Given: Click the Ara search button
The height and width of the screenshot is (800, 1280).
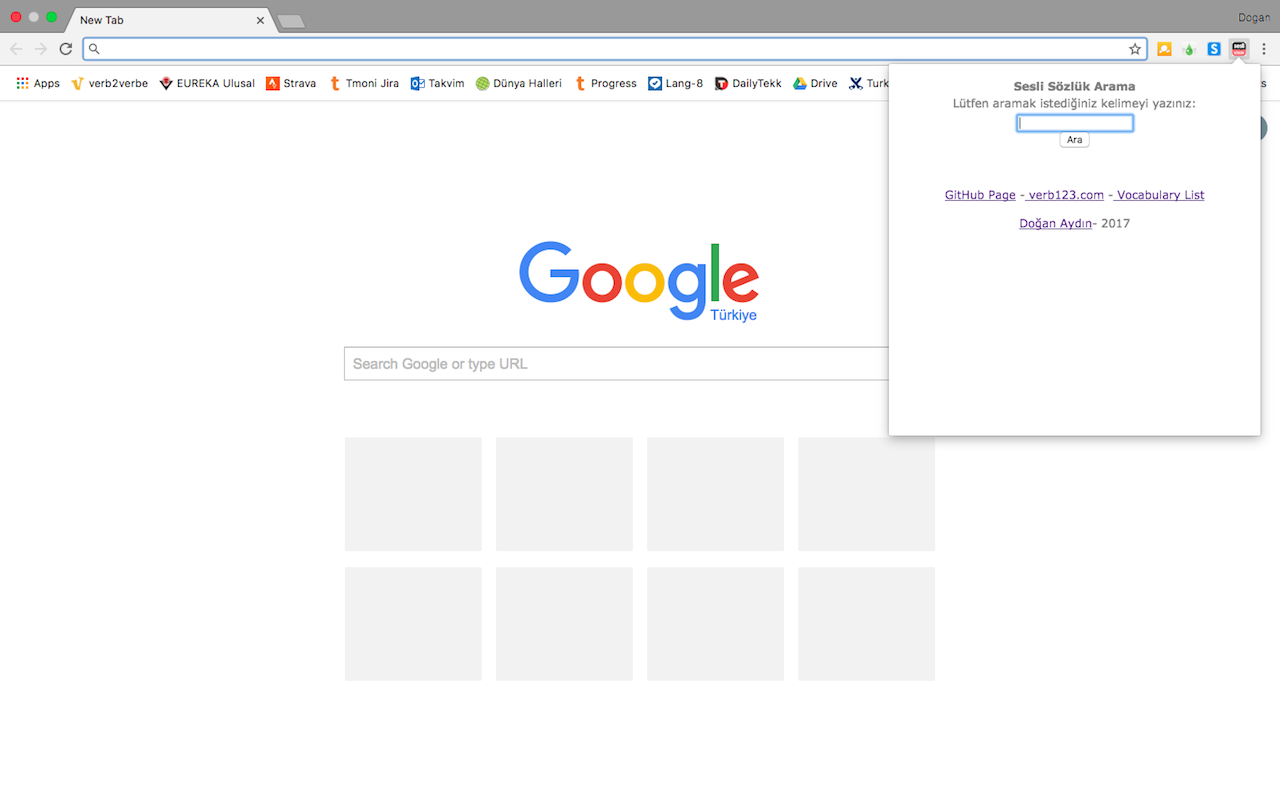Looking at the screenshot, I should click(x=1074, y=140).
